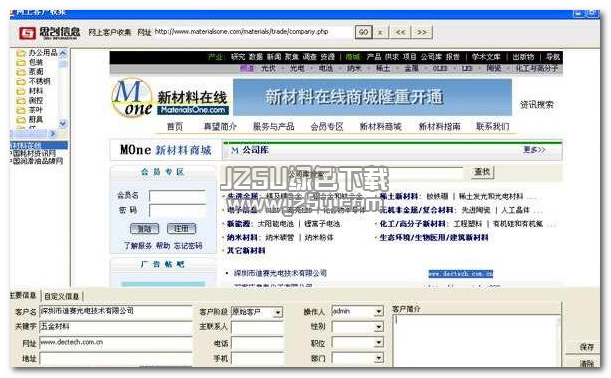Click the 网址 field containing www.dectech.com.cn

(116, 343)
